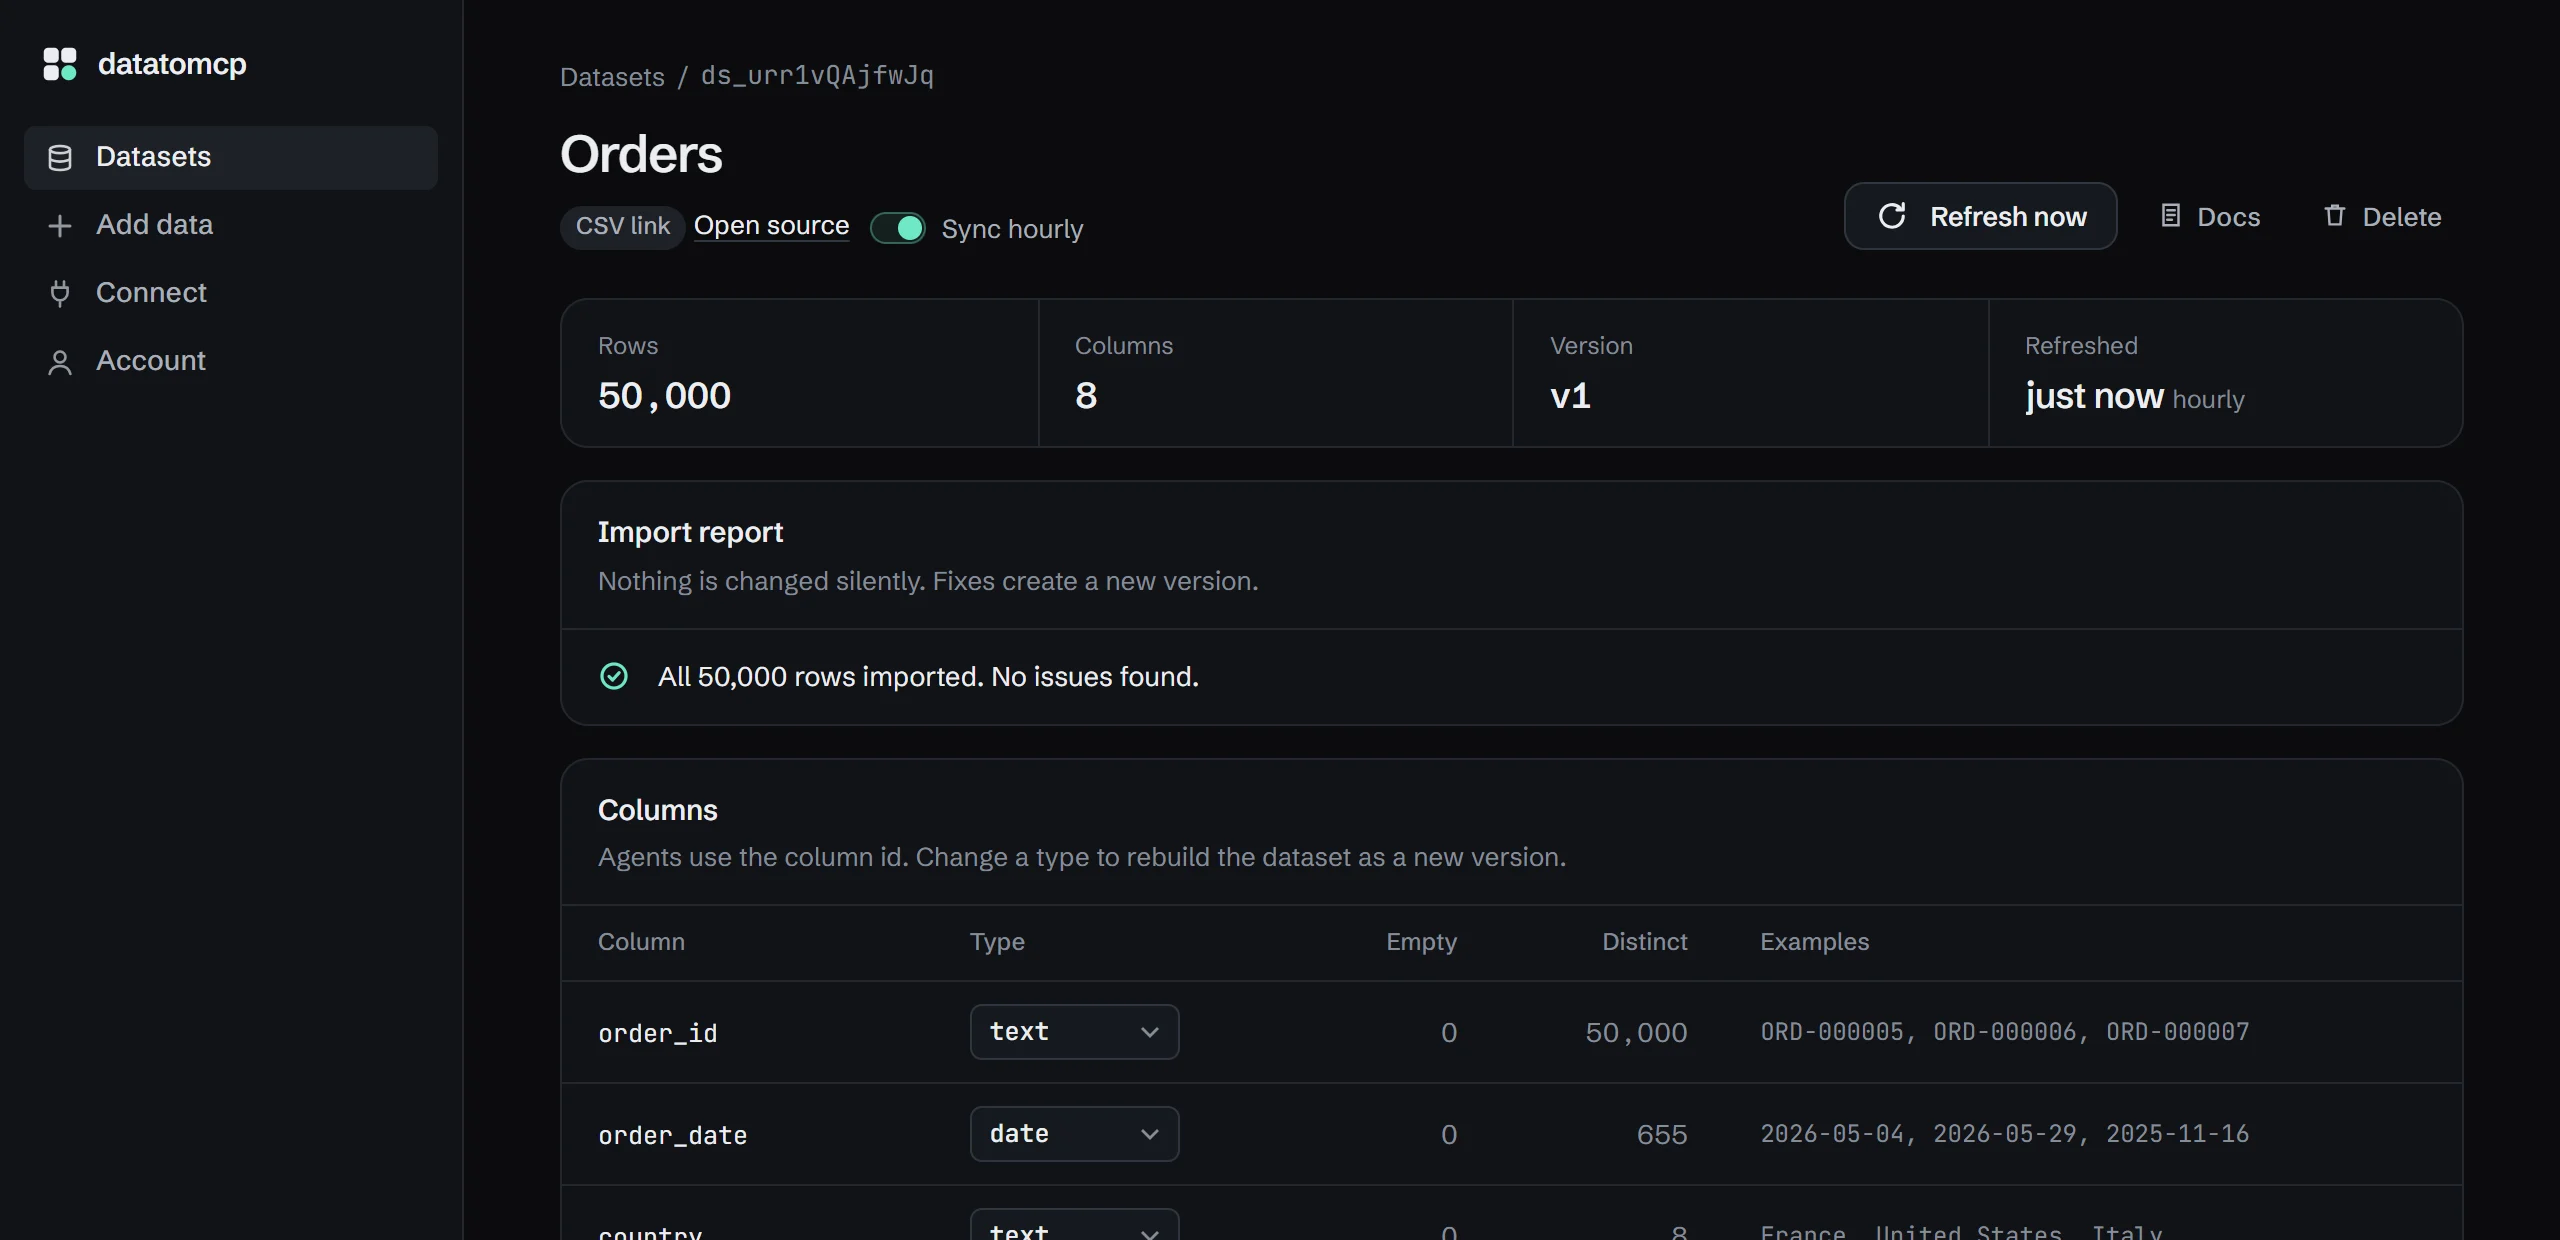Click the 2026-05-04 examples cell
The height and width of the screenshot is (1240, 2560).
pyautogui.click(x=2005, y=1134)
